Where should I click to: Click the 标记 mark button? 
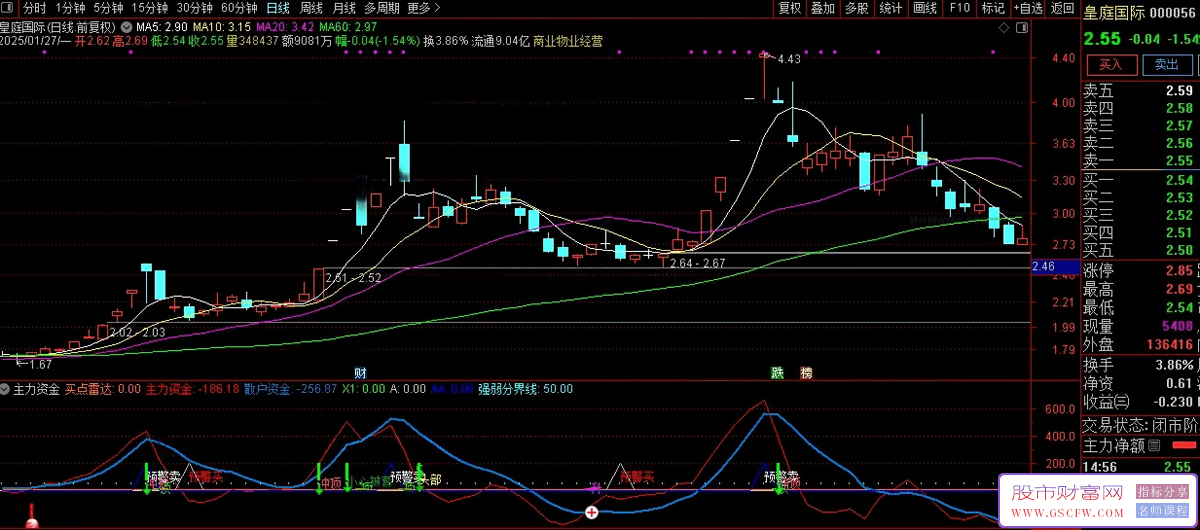pyautogui.click(x=992, y=8)
